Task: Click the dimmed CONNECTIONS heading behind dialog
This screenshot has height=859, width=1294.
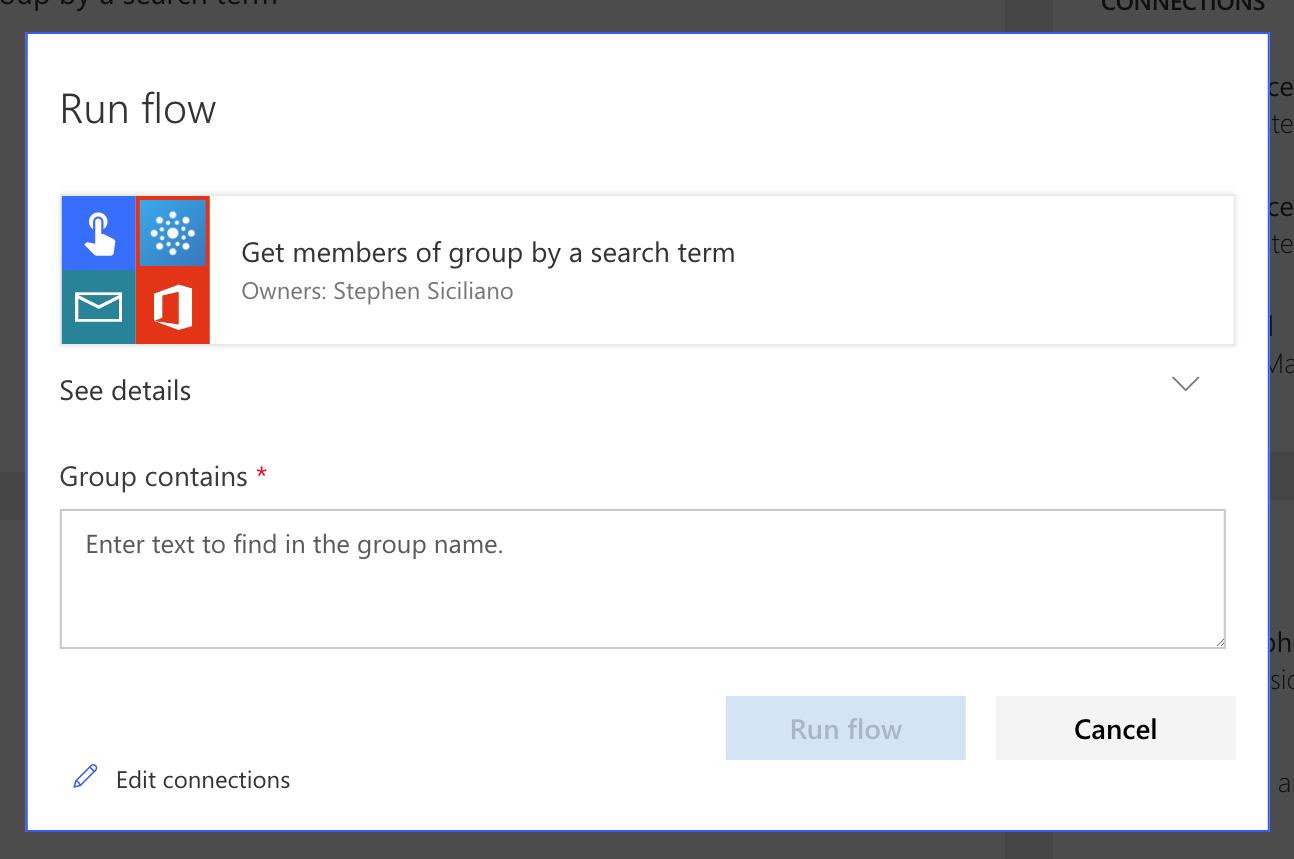Action: coord(1182,8)
